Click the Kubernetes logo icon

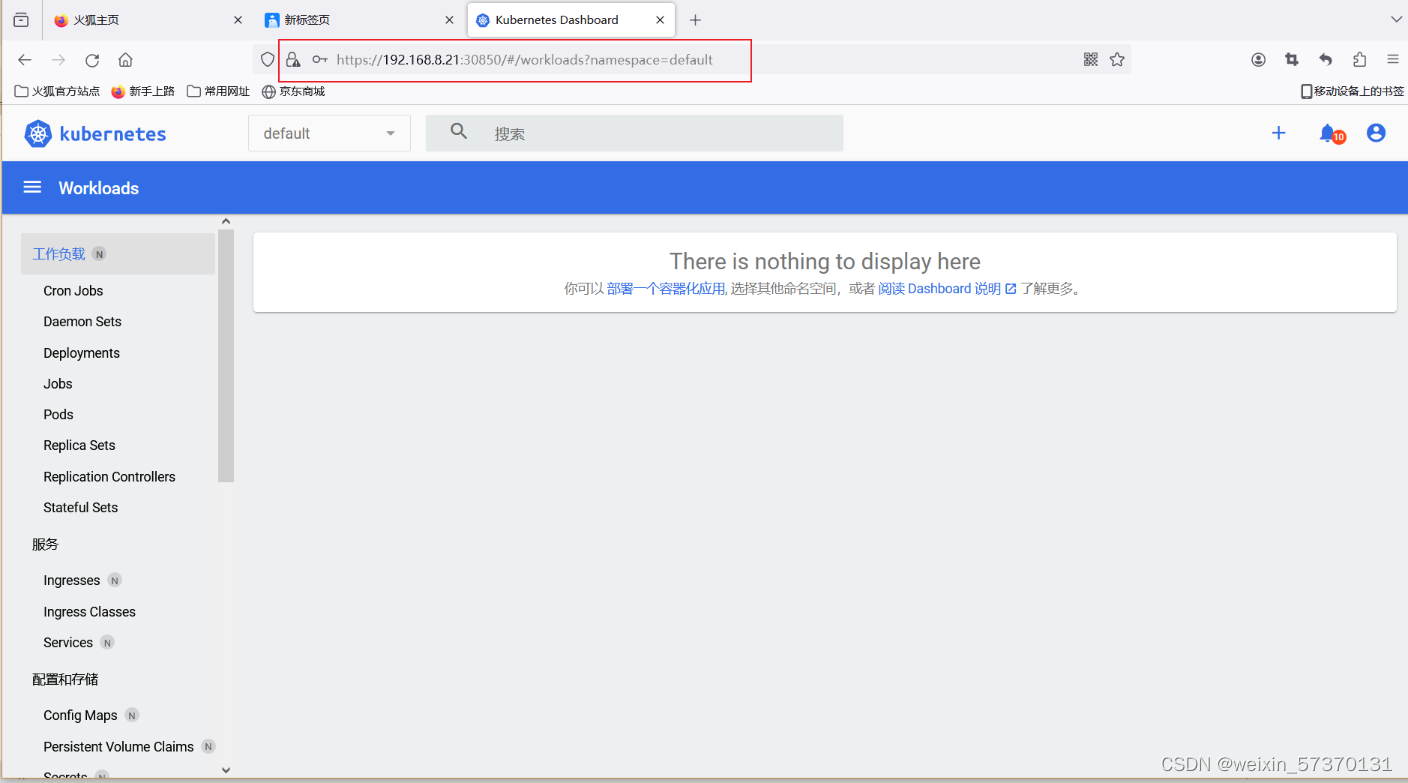pos(38,134)
